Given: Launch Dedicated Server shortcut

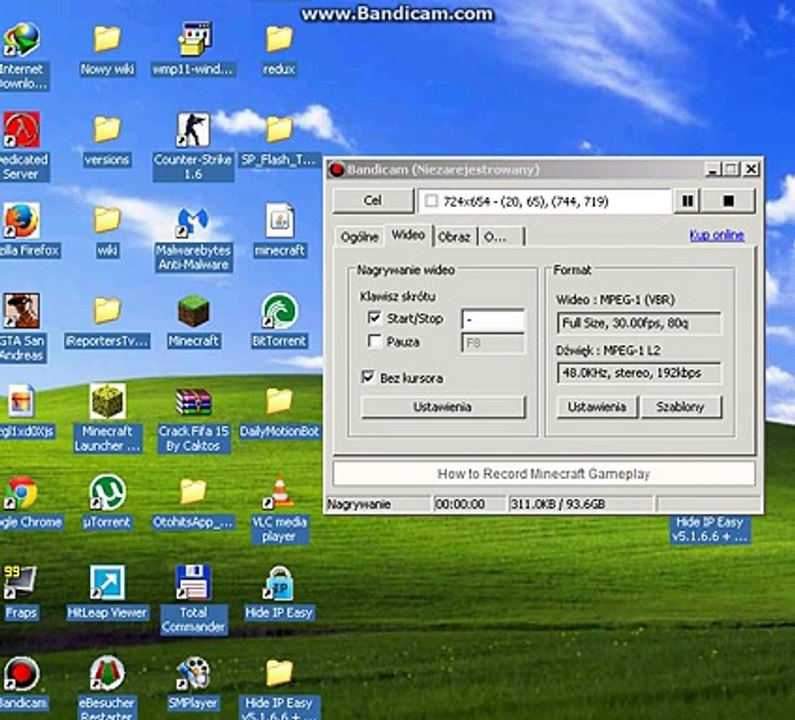Looking at the screenshot, I should pos(22,130).
